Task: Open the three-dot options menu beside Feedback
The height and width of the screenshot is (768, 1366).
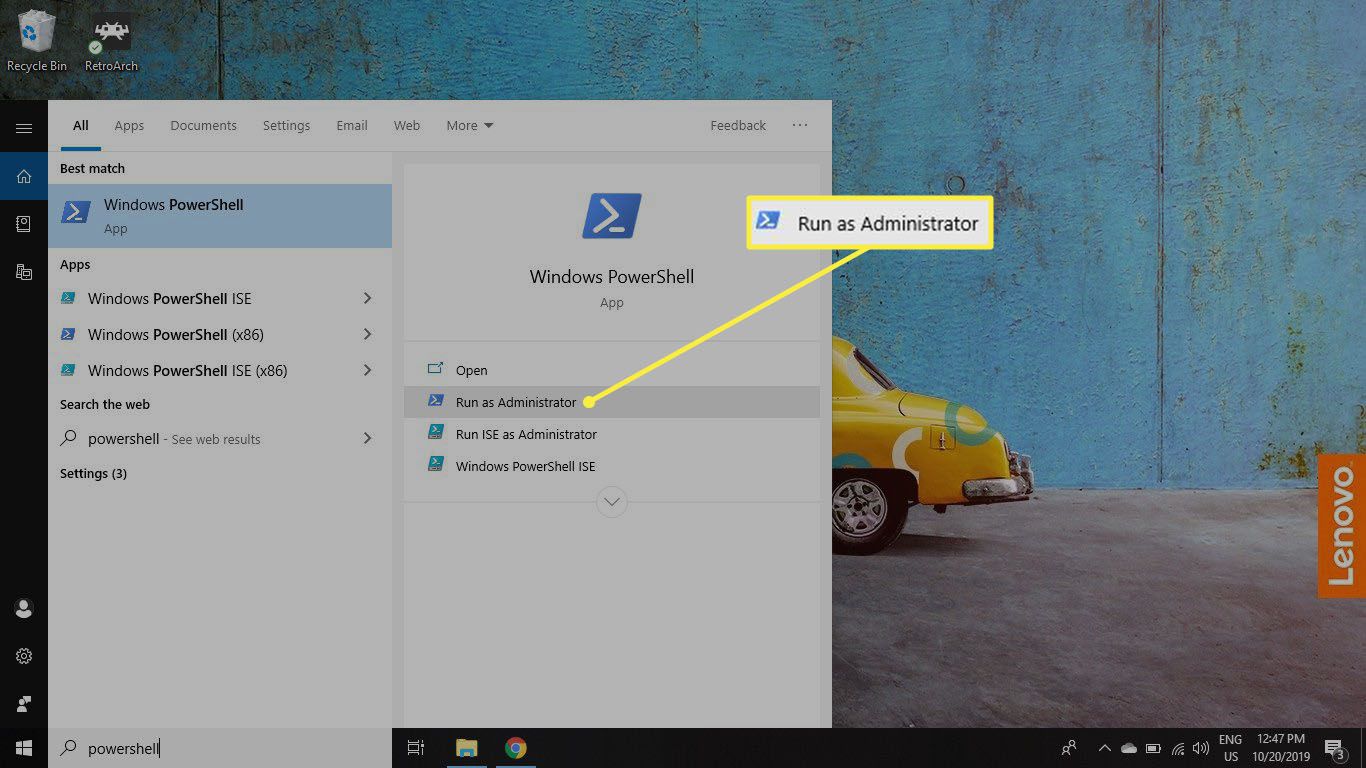Action: pyautogui.click(x=799, y=125)
